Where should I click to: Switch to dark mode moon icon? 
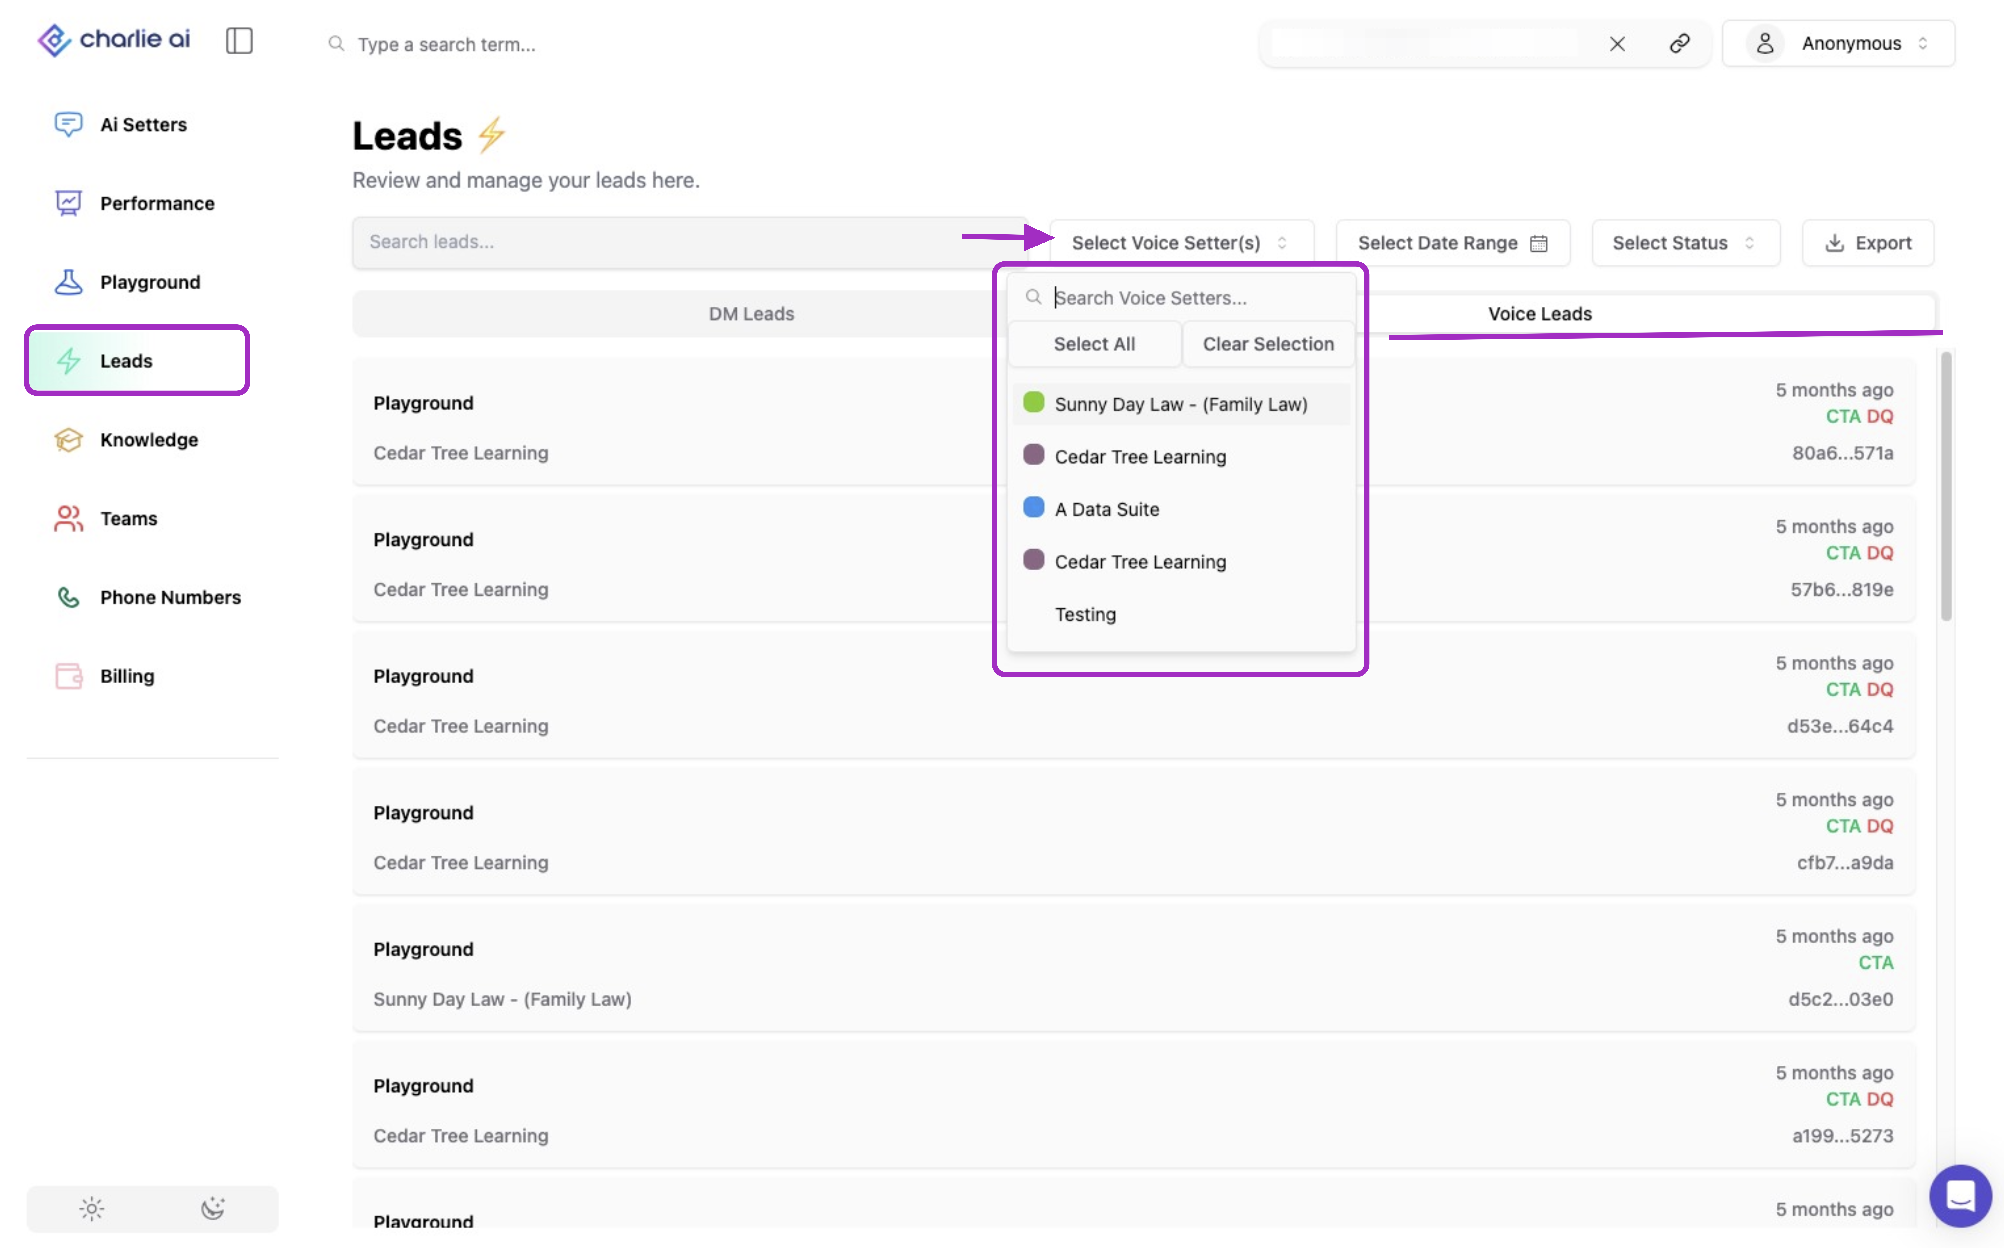coord(213,1209)
